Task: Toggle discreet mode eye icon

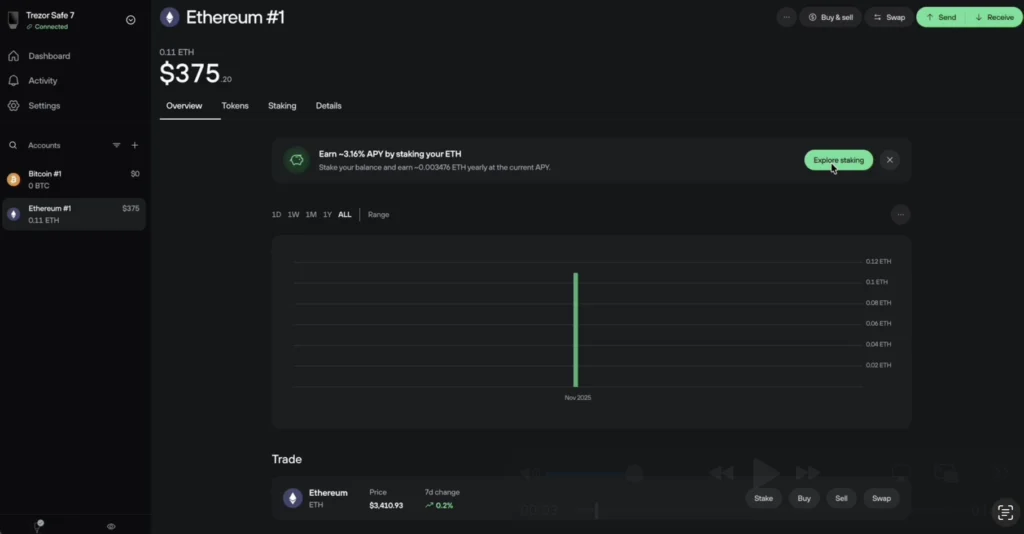Action: 111,526
